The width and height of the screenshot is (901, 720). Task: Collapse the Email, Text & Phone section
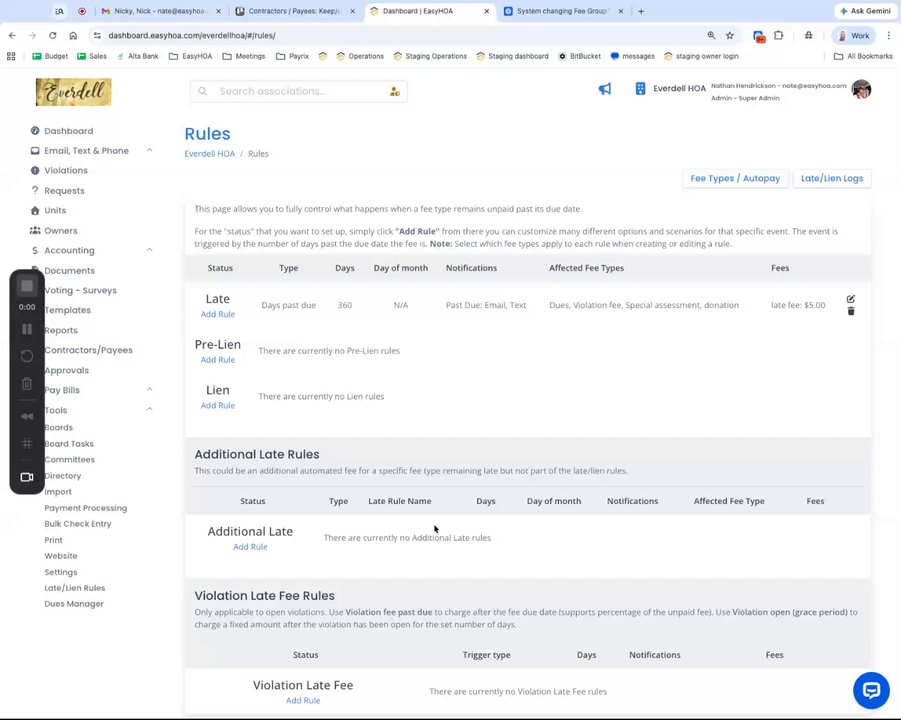coord(149,151)
